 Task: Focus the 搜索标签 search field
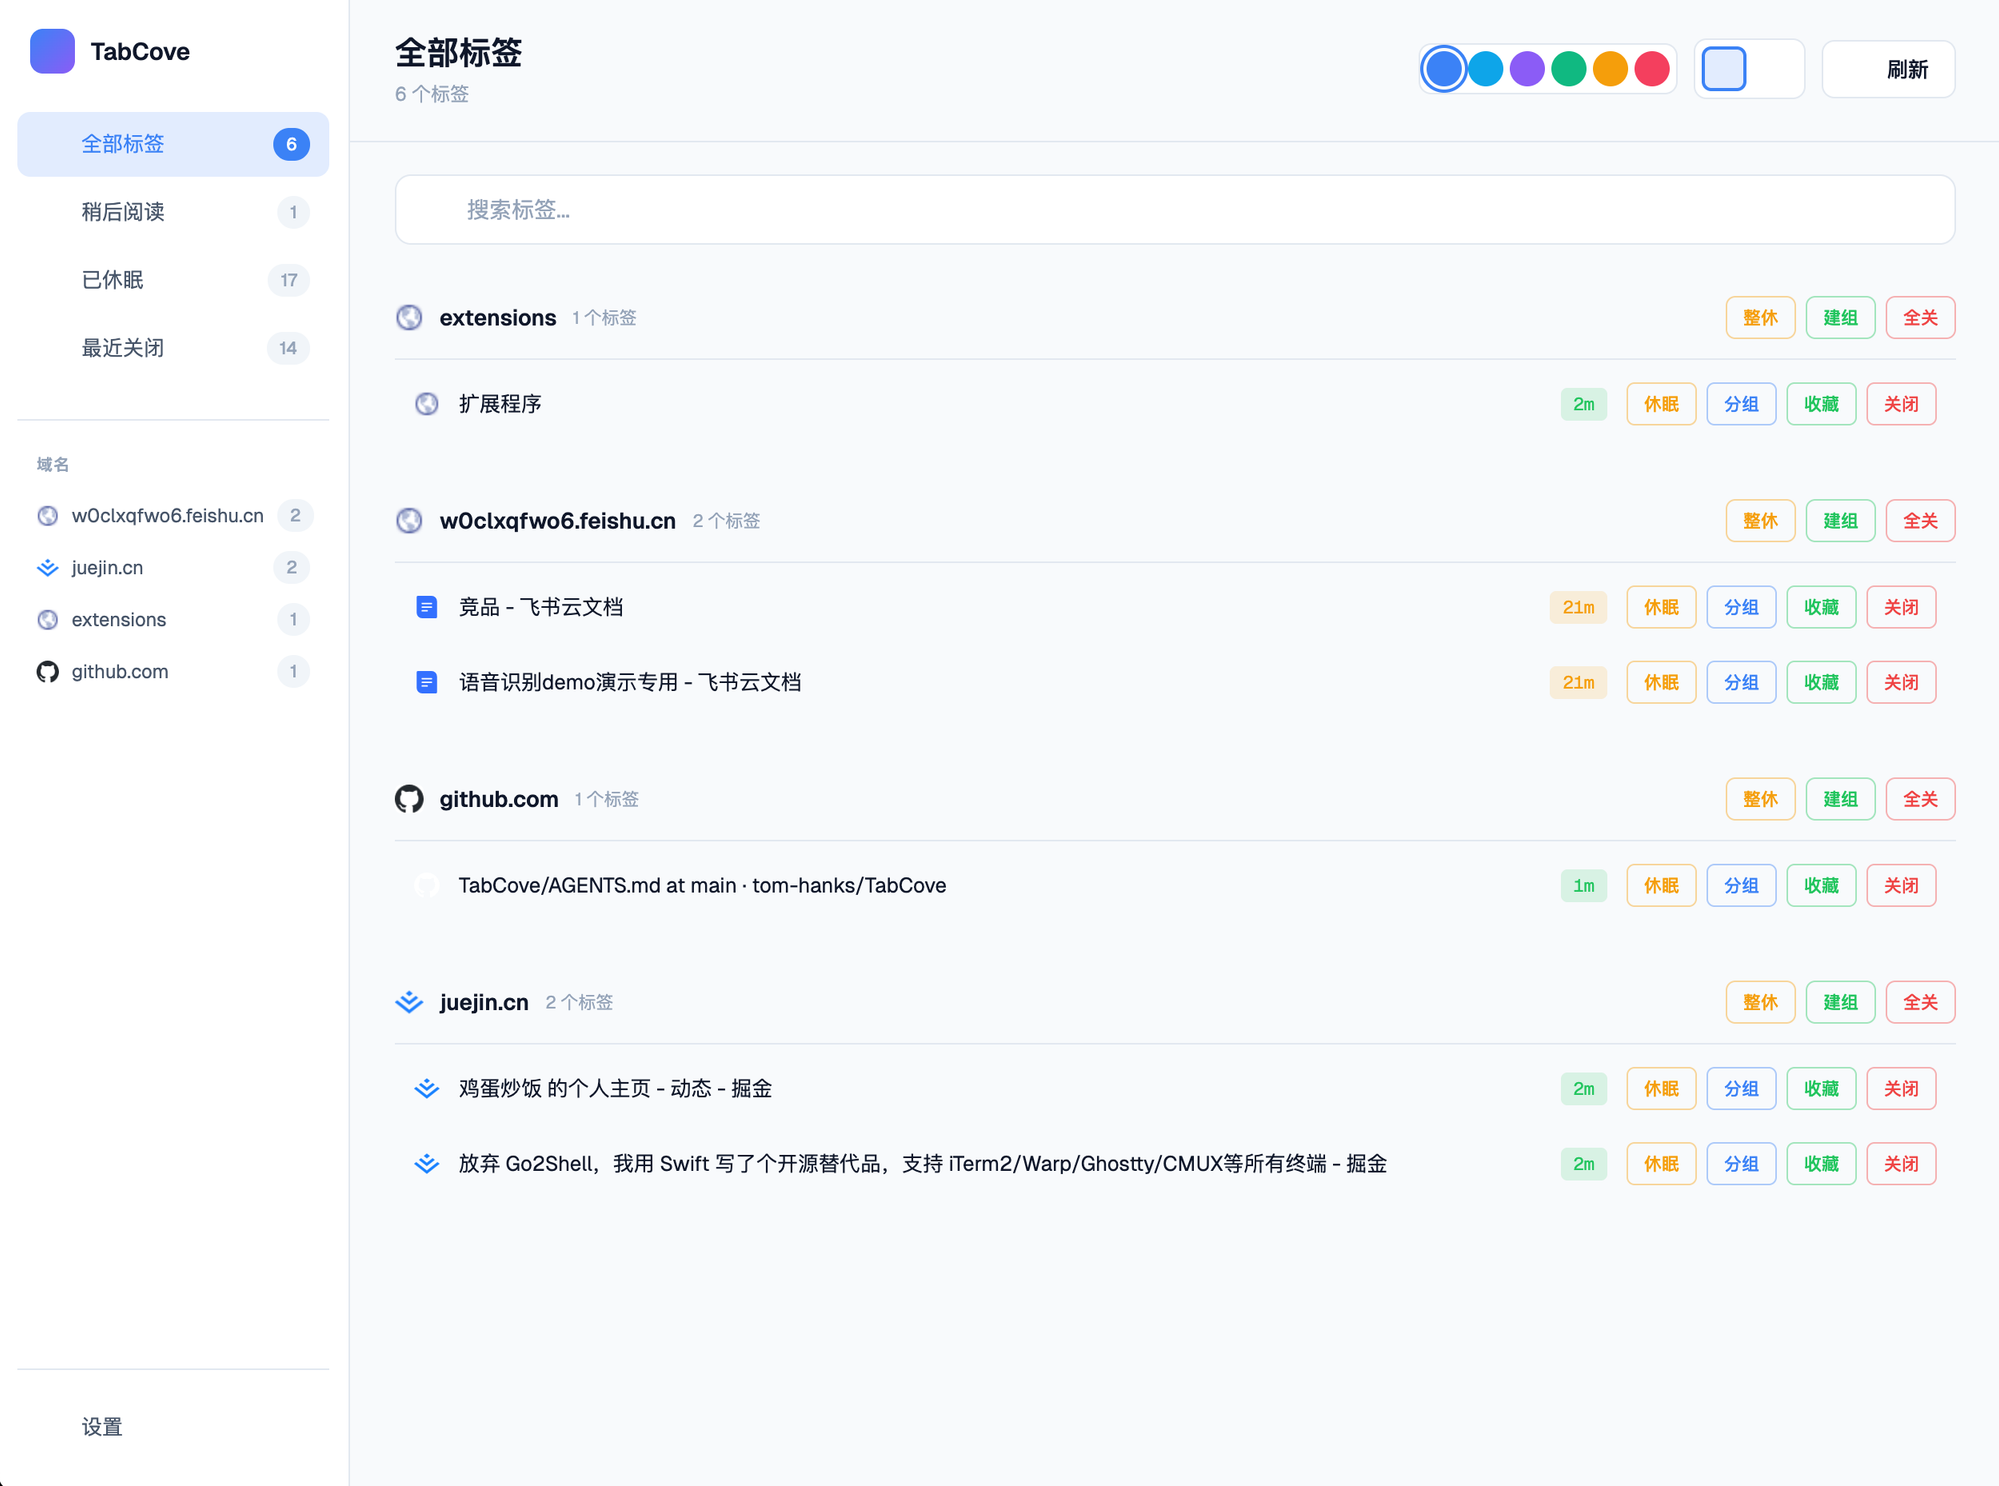pos(1175,210)
